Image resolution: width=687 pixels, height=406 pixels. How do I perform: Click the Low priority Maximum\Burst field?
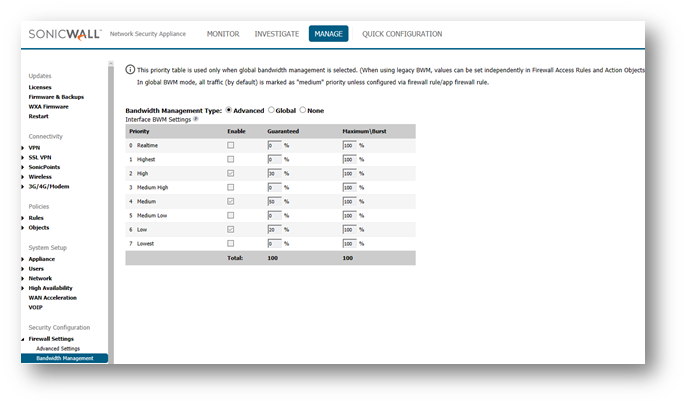pyautogui.click(x=349, y=229)
